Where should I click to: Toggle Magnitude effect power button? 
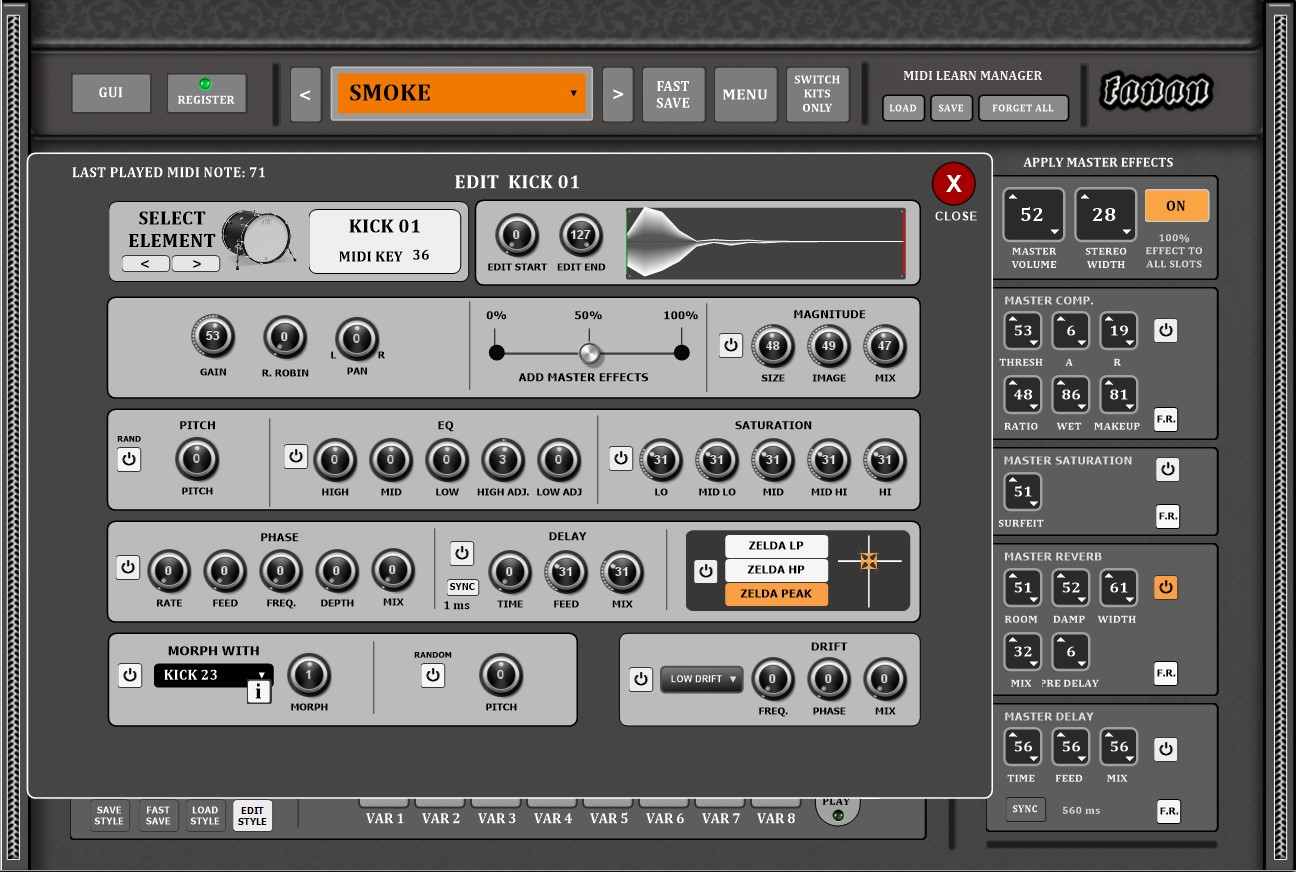[730, 346]
